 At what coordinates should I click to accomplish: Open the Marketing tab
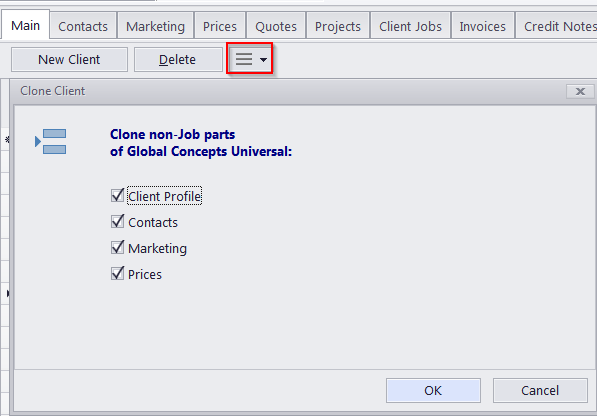point(155,26)
